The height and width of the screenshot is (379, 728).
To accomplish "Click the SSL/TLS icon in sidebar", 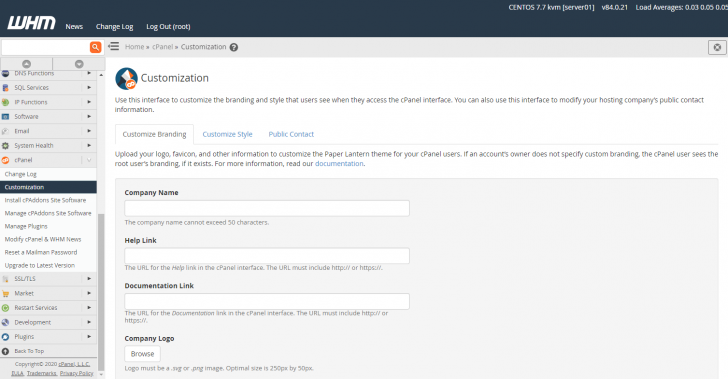I will (x=6, y=279).
